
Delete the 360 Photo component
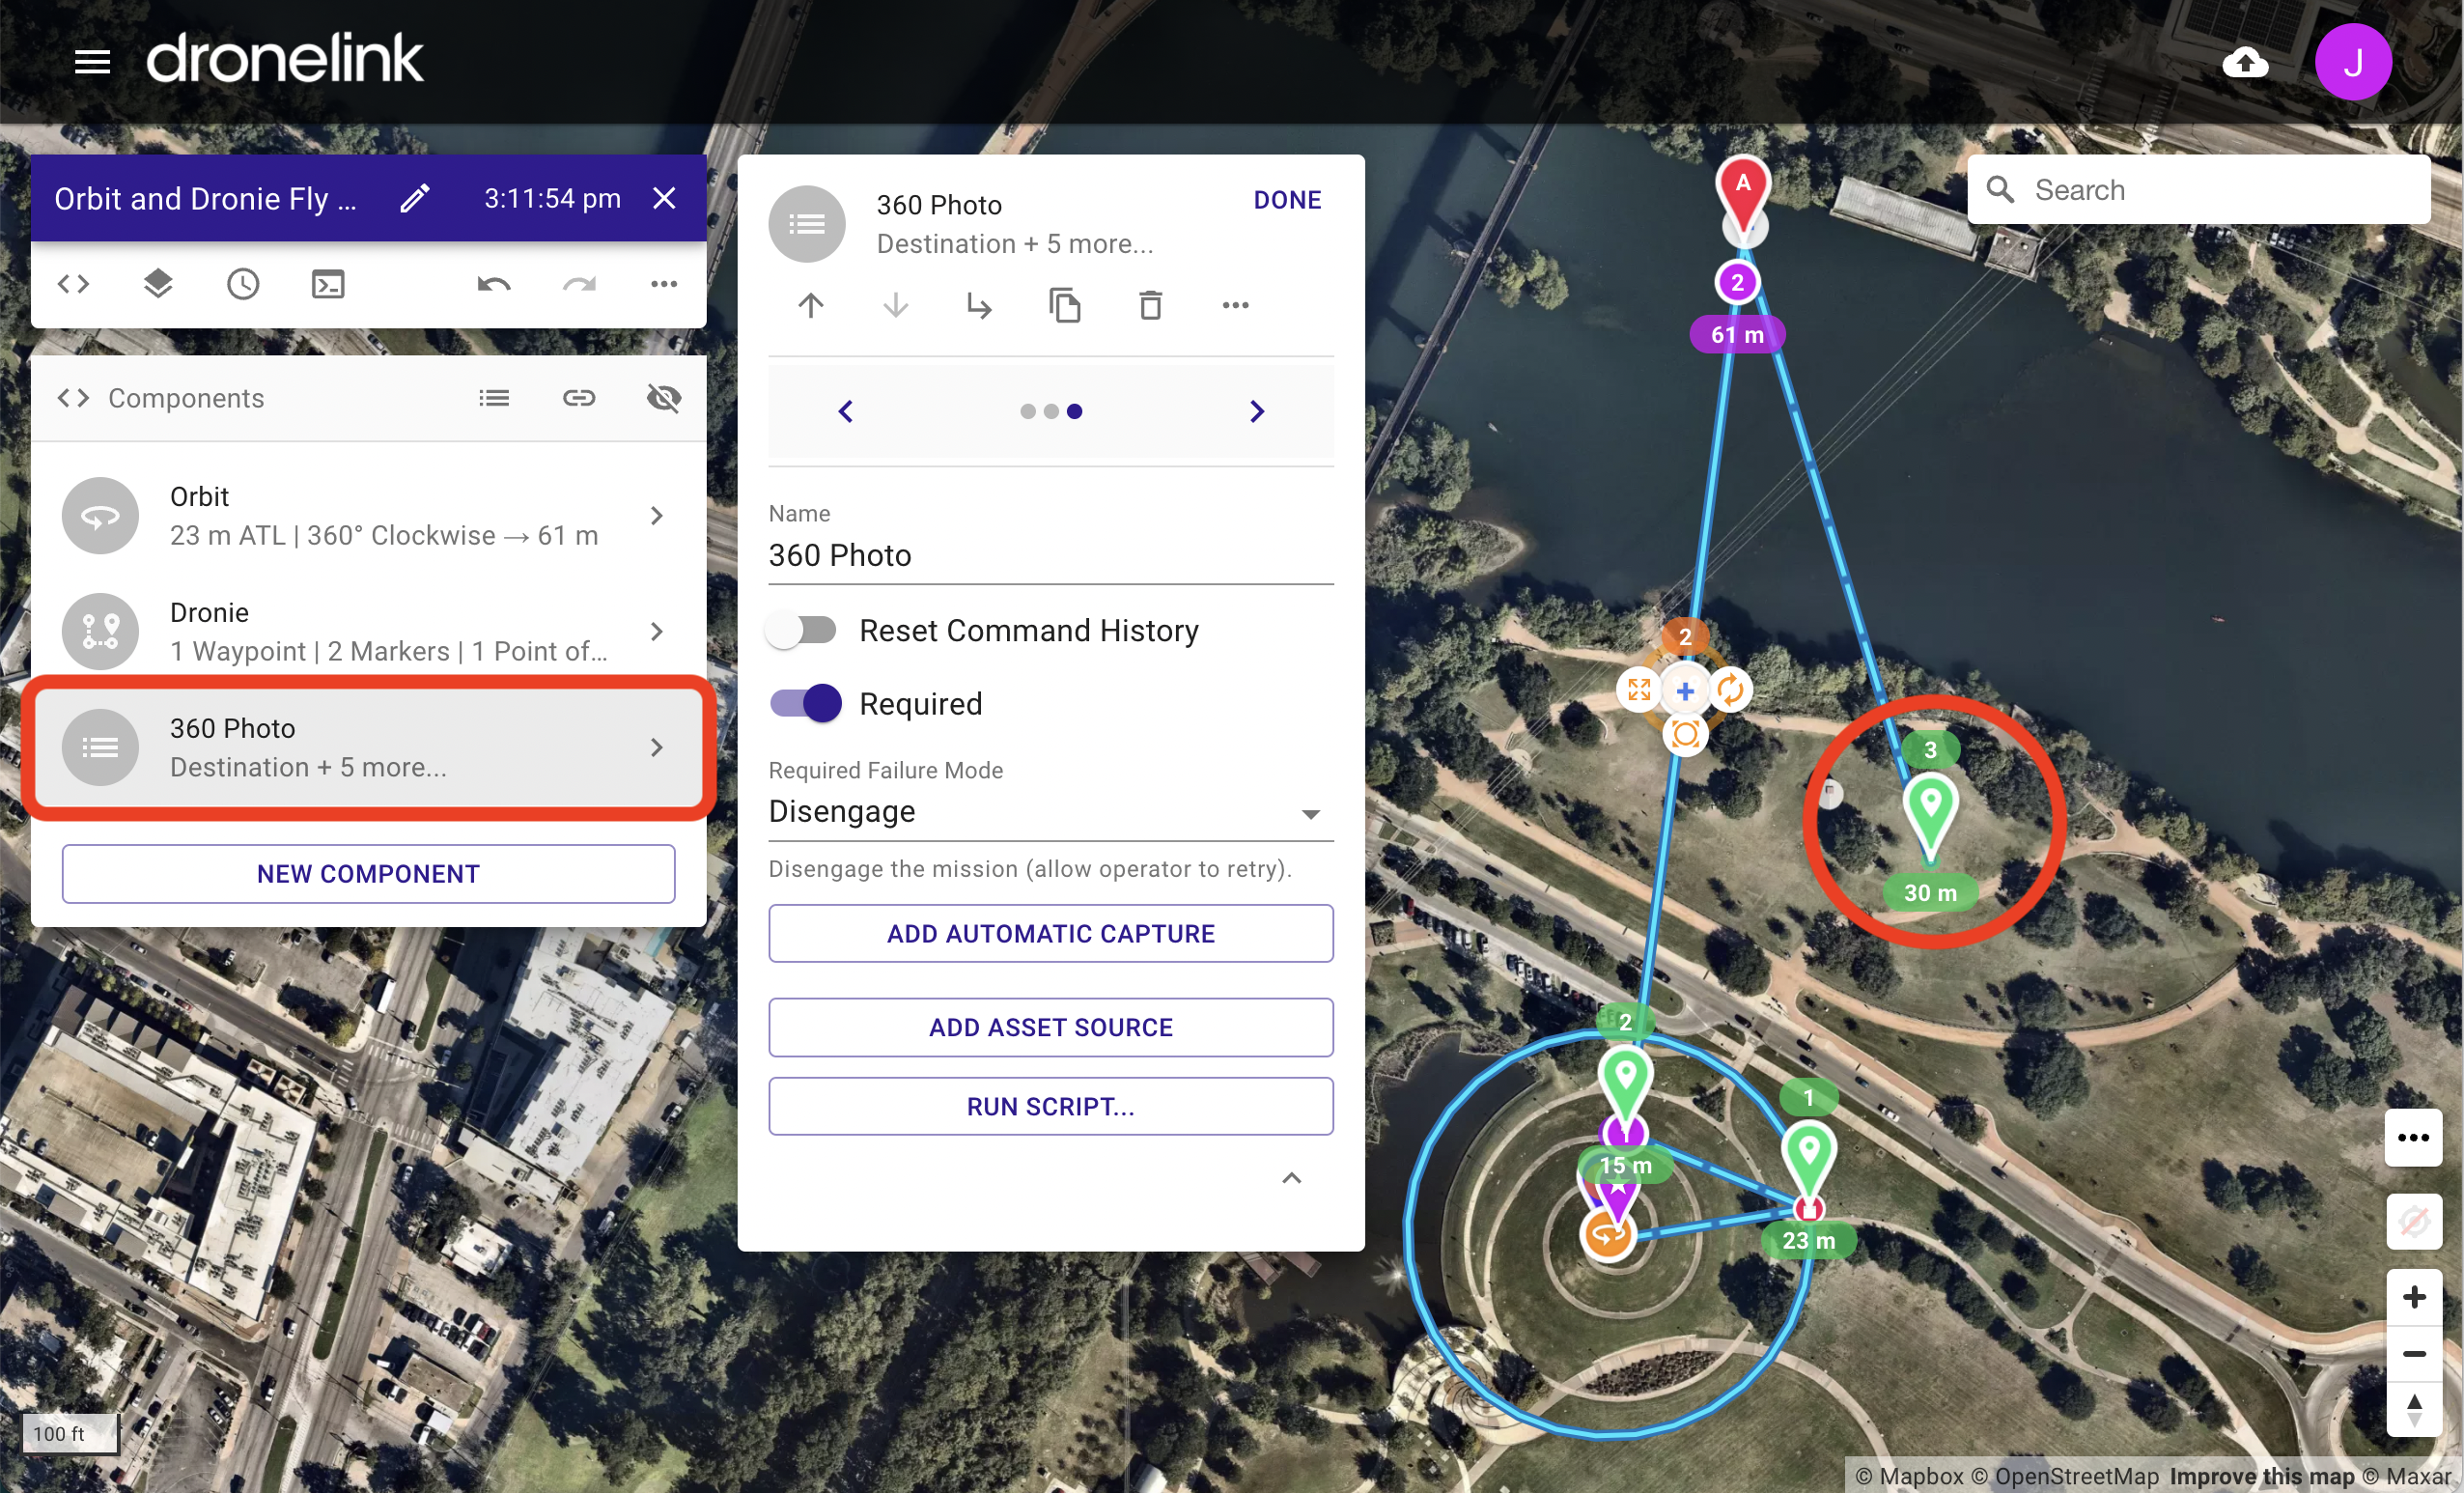coord(1150,305)
